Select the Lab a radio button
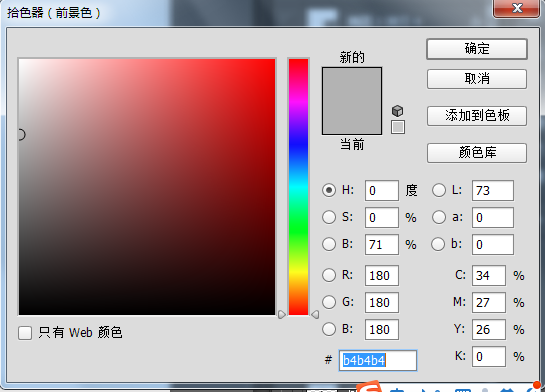Viewport: 545px width, 392px height. coord(439,217)
